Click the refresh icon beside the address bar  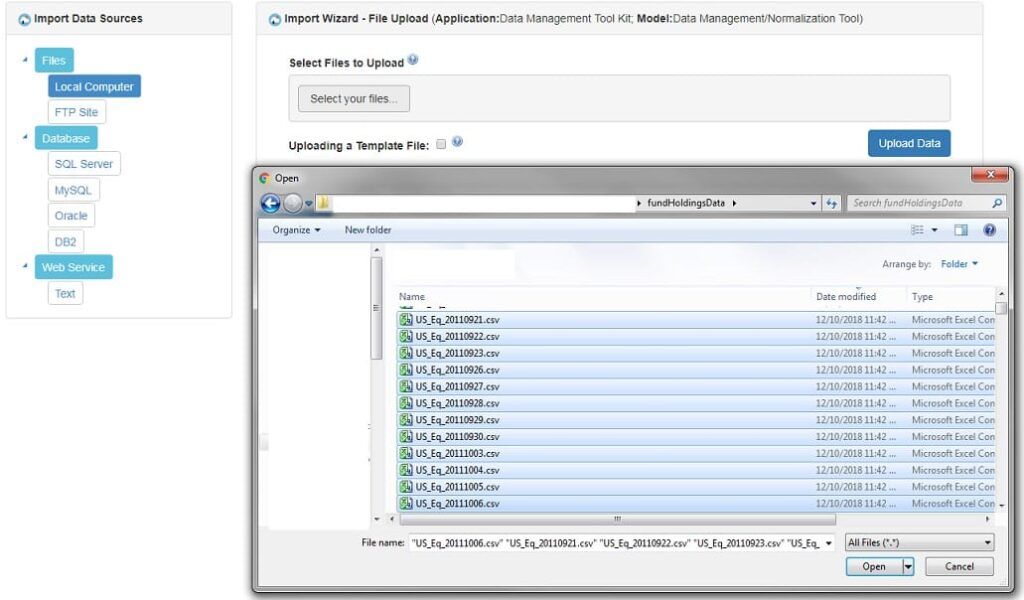click(831, 203)
